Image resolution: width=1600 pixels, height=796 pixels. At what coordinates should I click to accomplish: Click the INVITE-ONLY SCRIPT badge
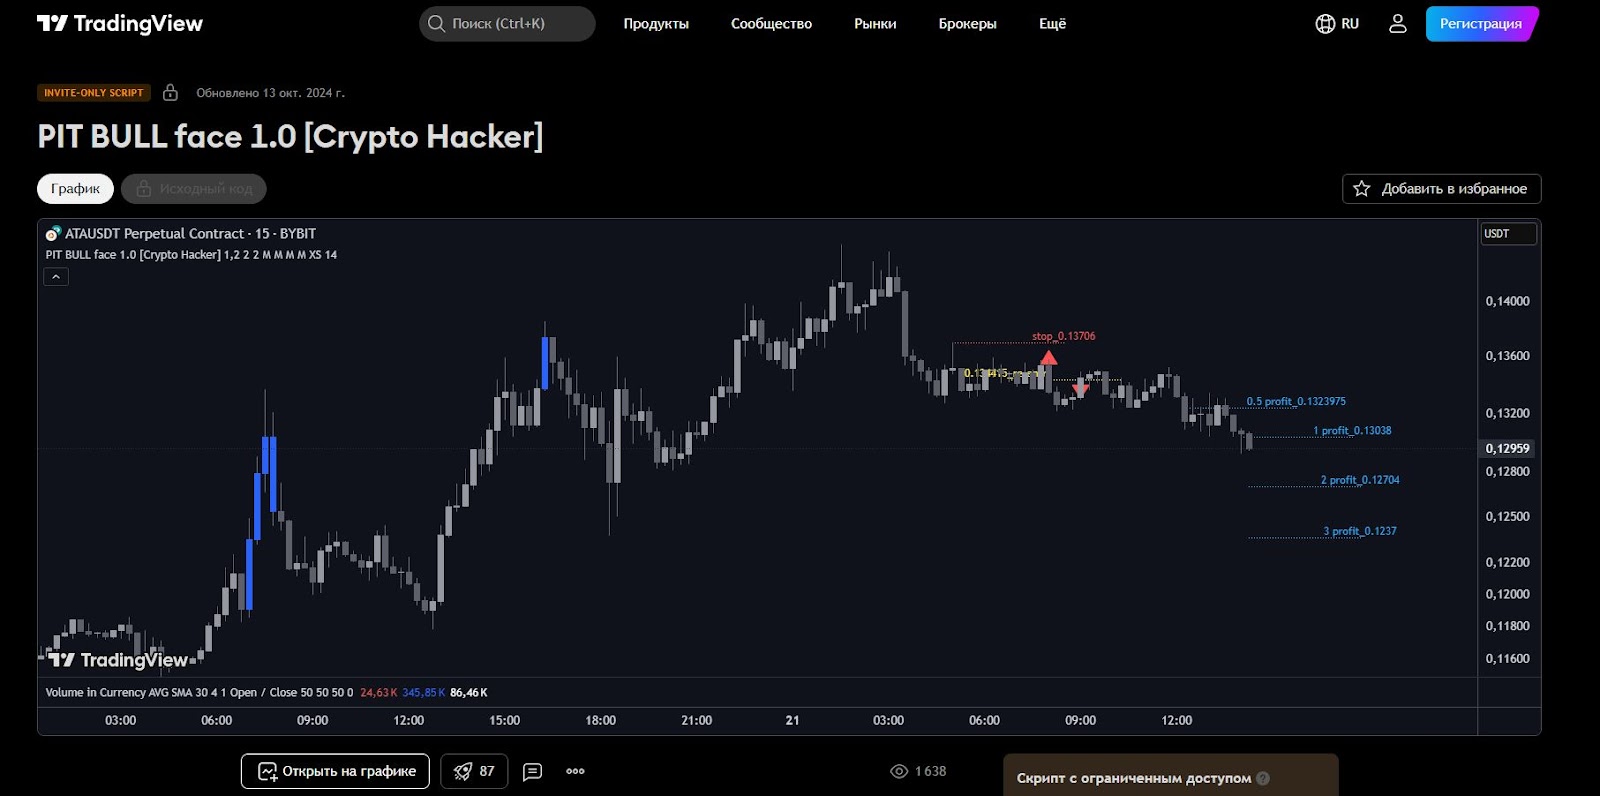[x=94, y=93]
